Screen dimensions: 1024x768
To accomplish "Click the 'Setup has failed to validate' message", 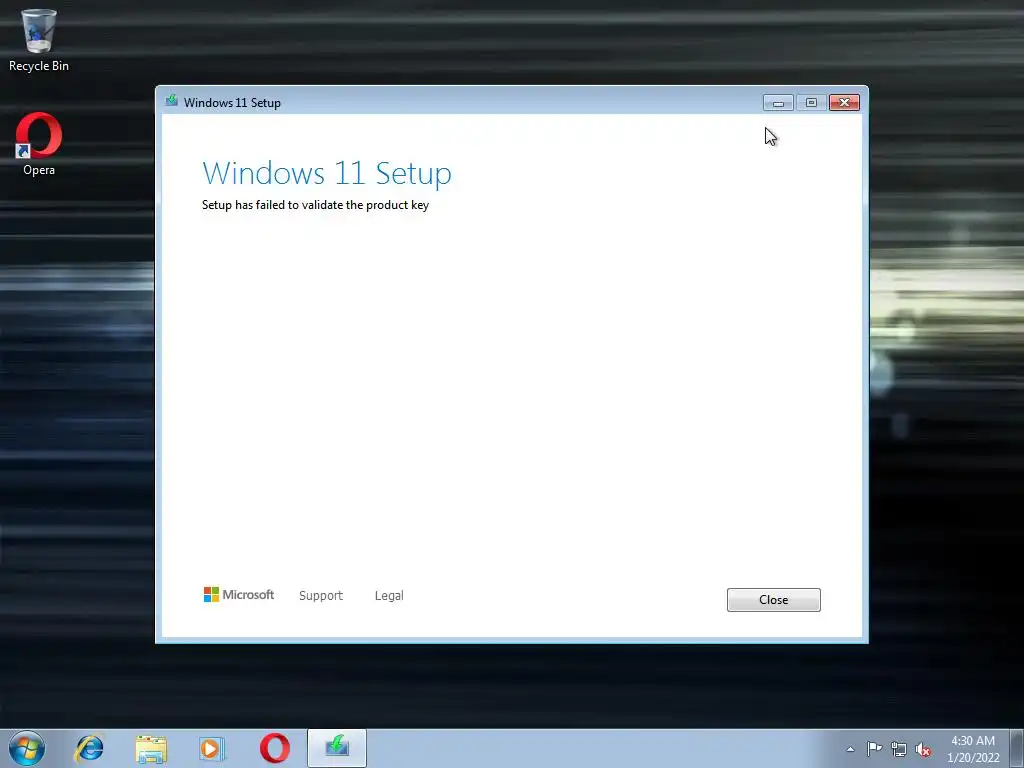I will pyautogui.click(x=315, y=205).
